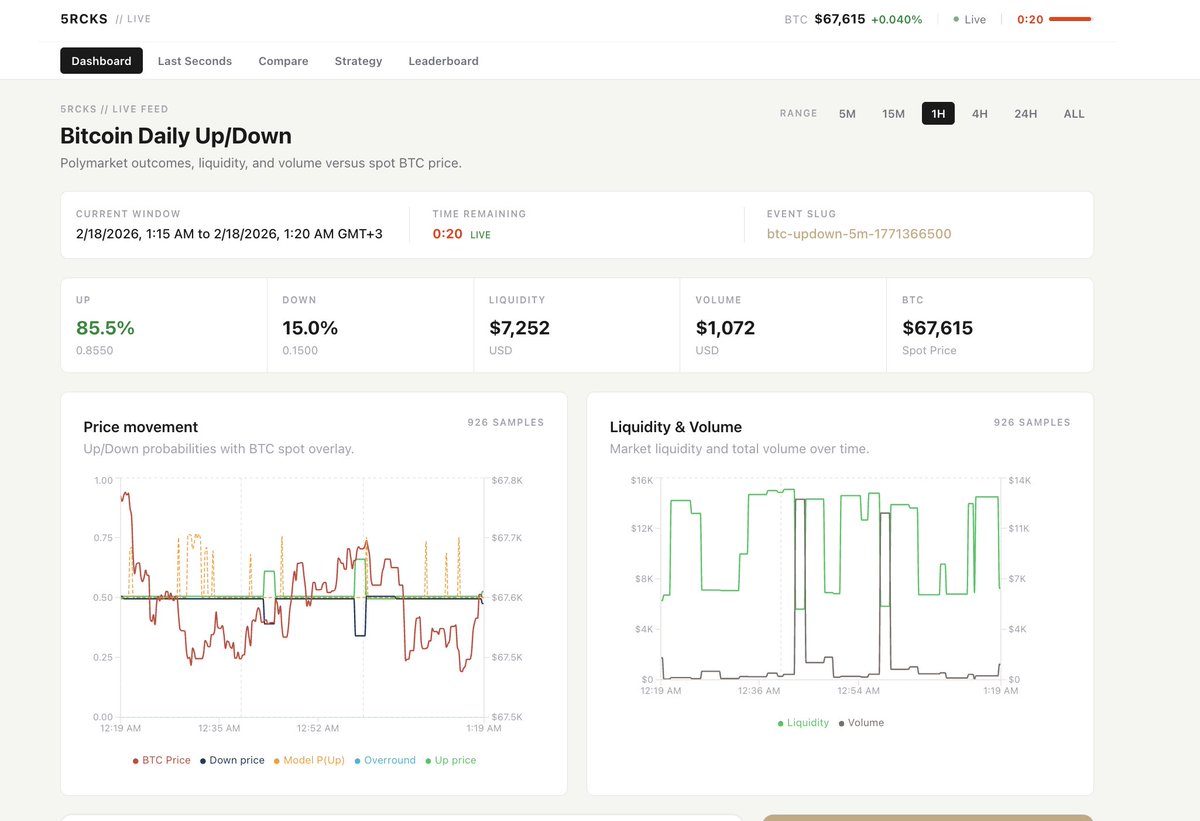The height and width of the screenshot is (821, 1200).
Task: Open the Compare tab
Action: tap(283, 61)
